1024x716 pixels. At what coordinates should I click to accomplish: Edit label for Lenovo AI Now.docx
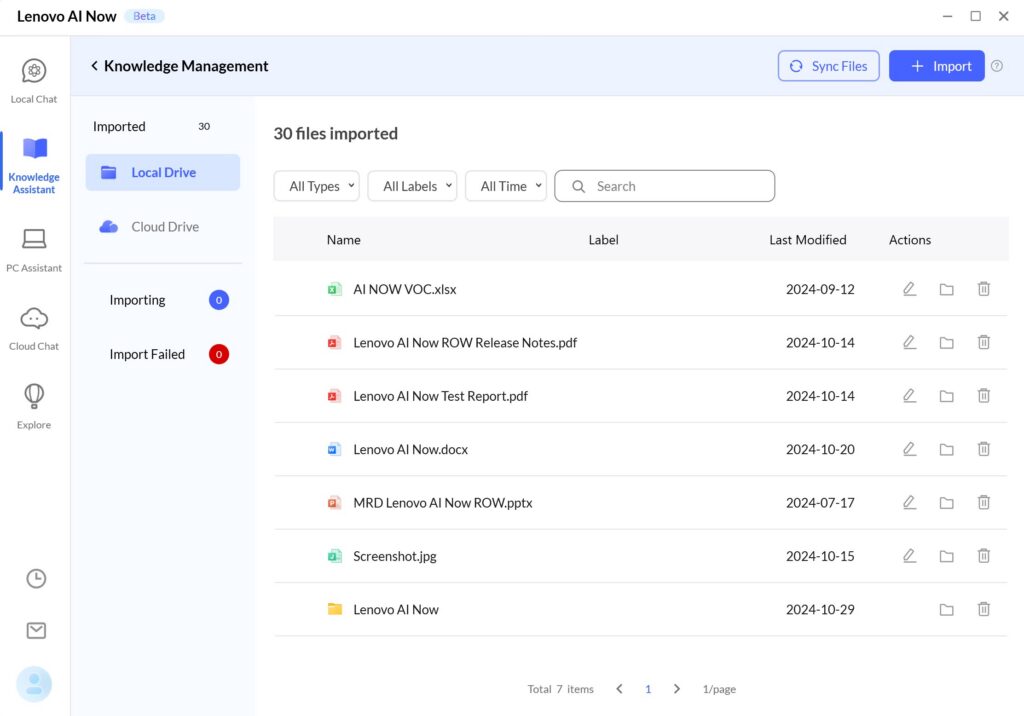[909, 449]
